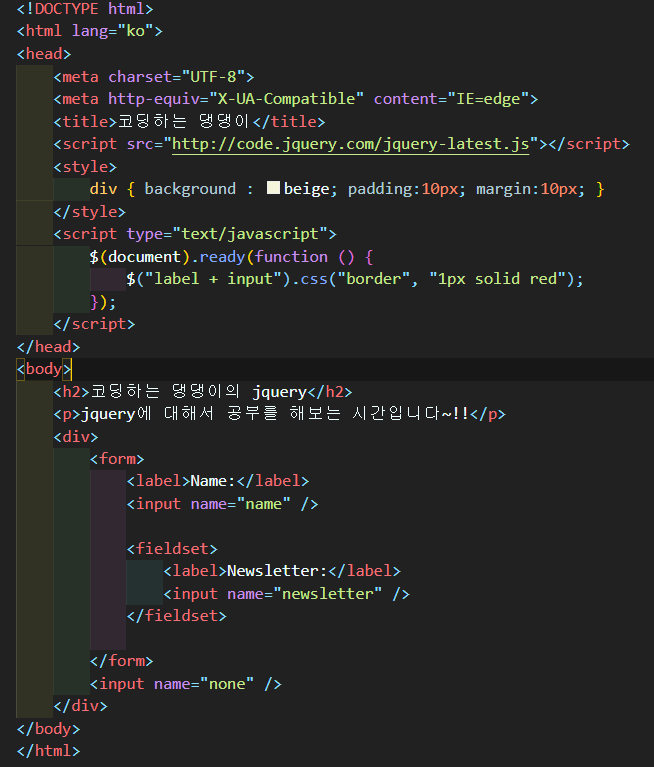
Task: Click the type="text/javascript" attribute
Action: pyautogui.click(x=227, y=234)
